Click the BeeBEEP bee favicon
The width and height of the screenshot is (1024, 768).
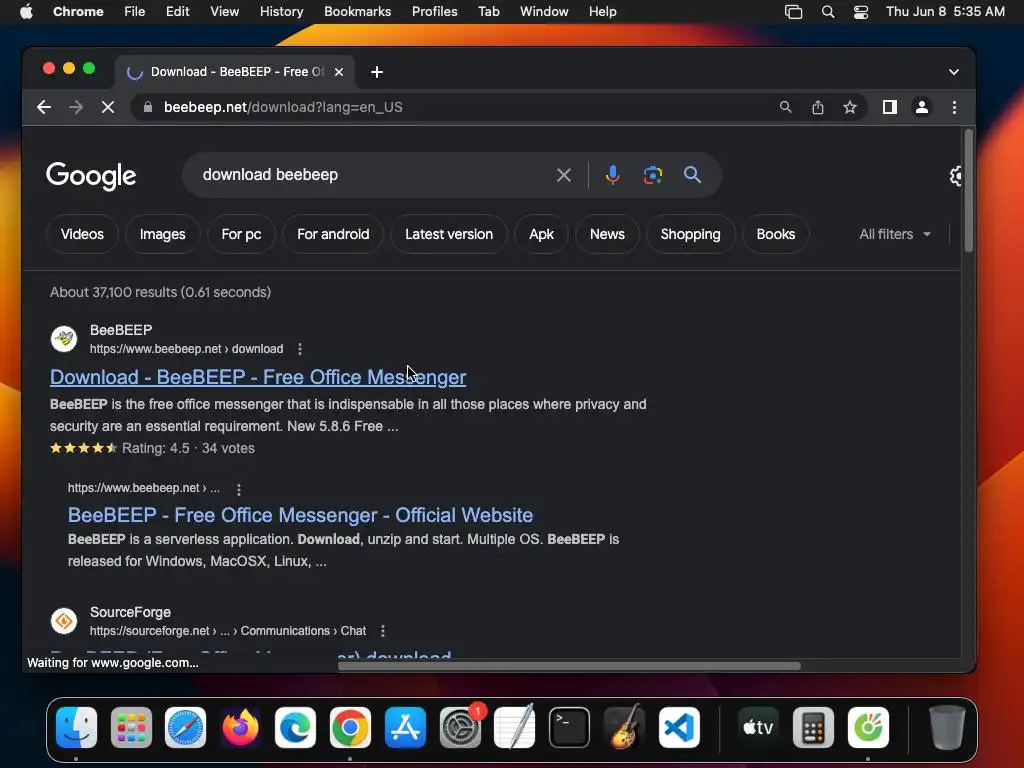[64, 339]
